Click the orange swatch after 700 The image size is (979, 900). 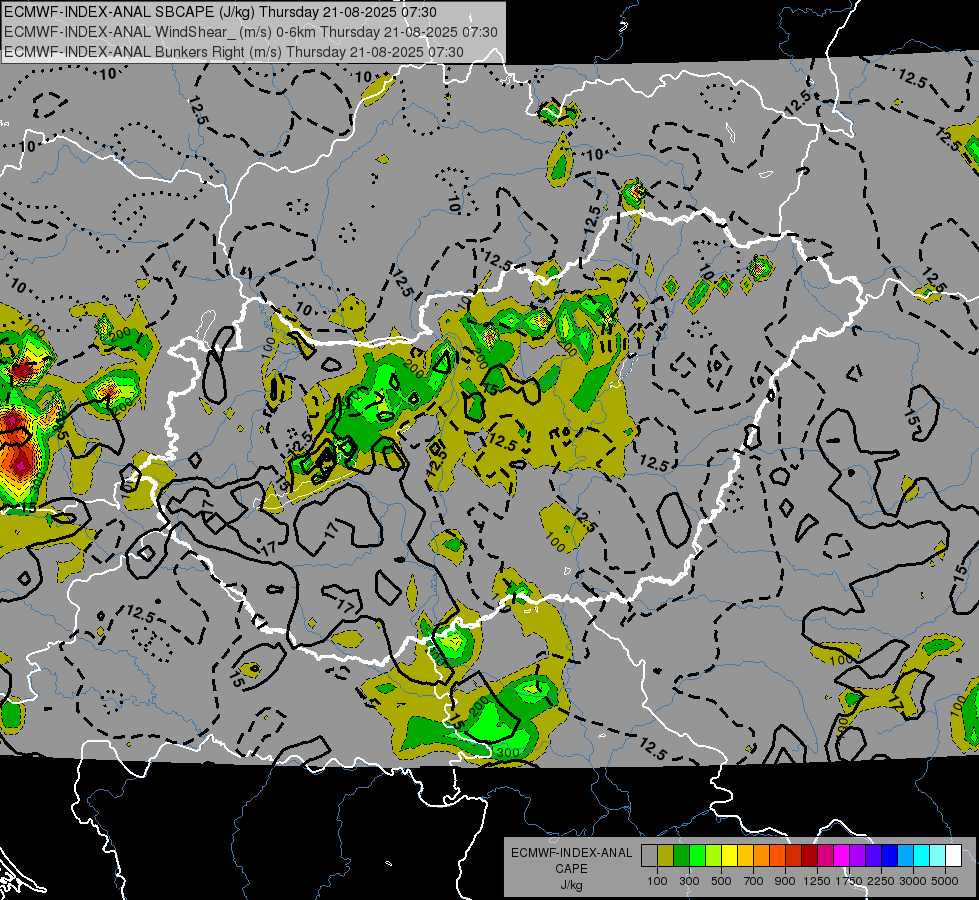(x=762, y=856)
